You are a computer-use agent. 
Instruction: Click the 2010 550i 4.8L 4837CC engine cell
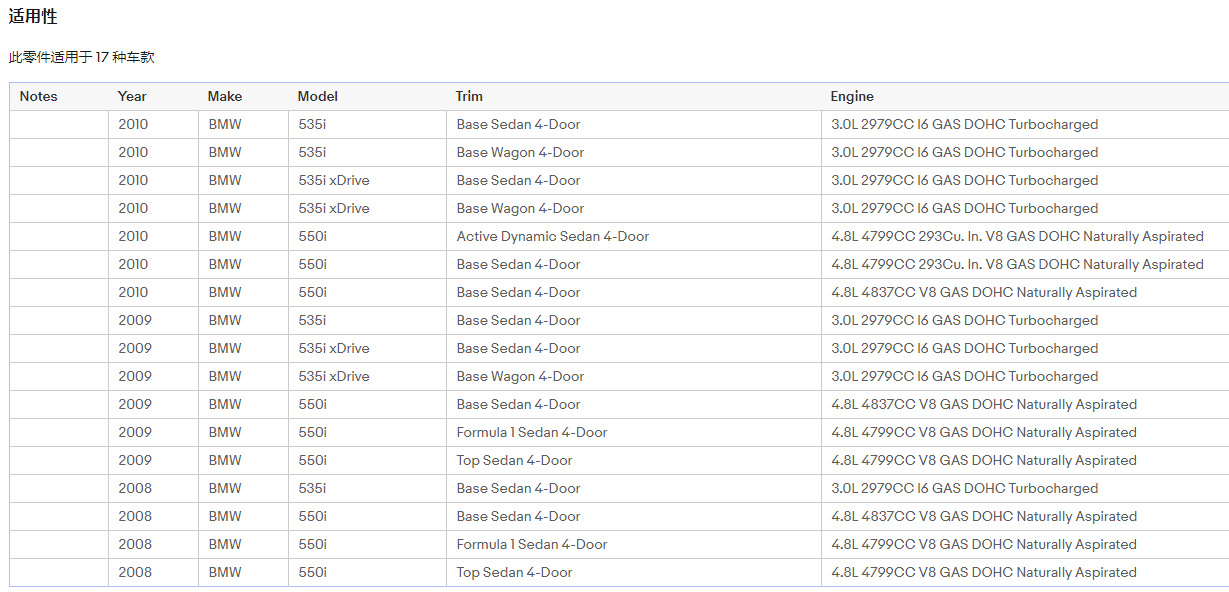[x=984, y=293]
